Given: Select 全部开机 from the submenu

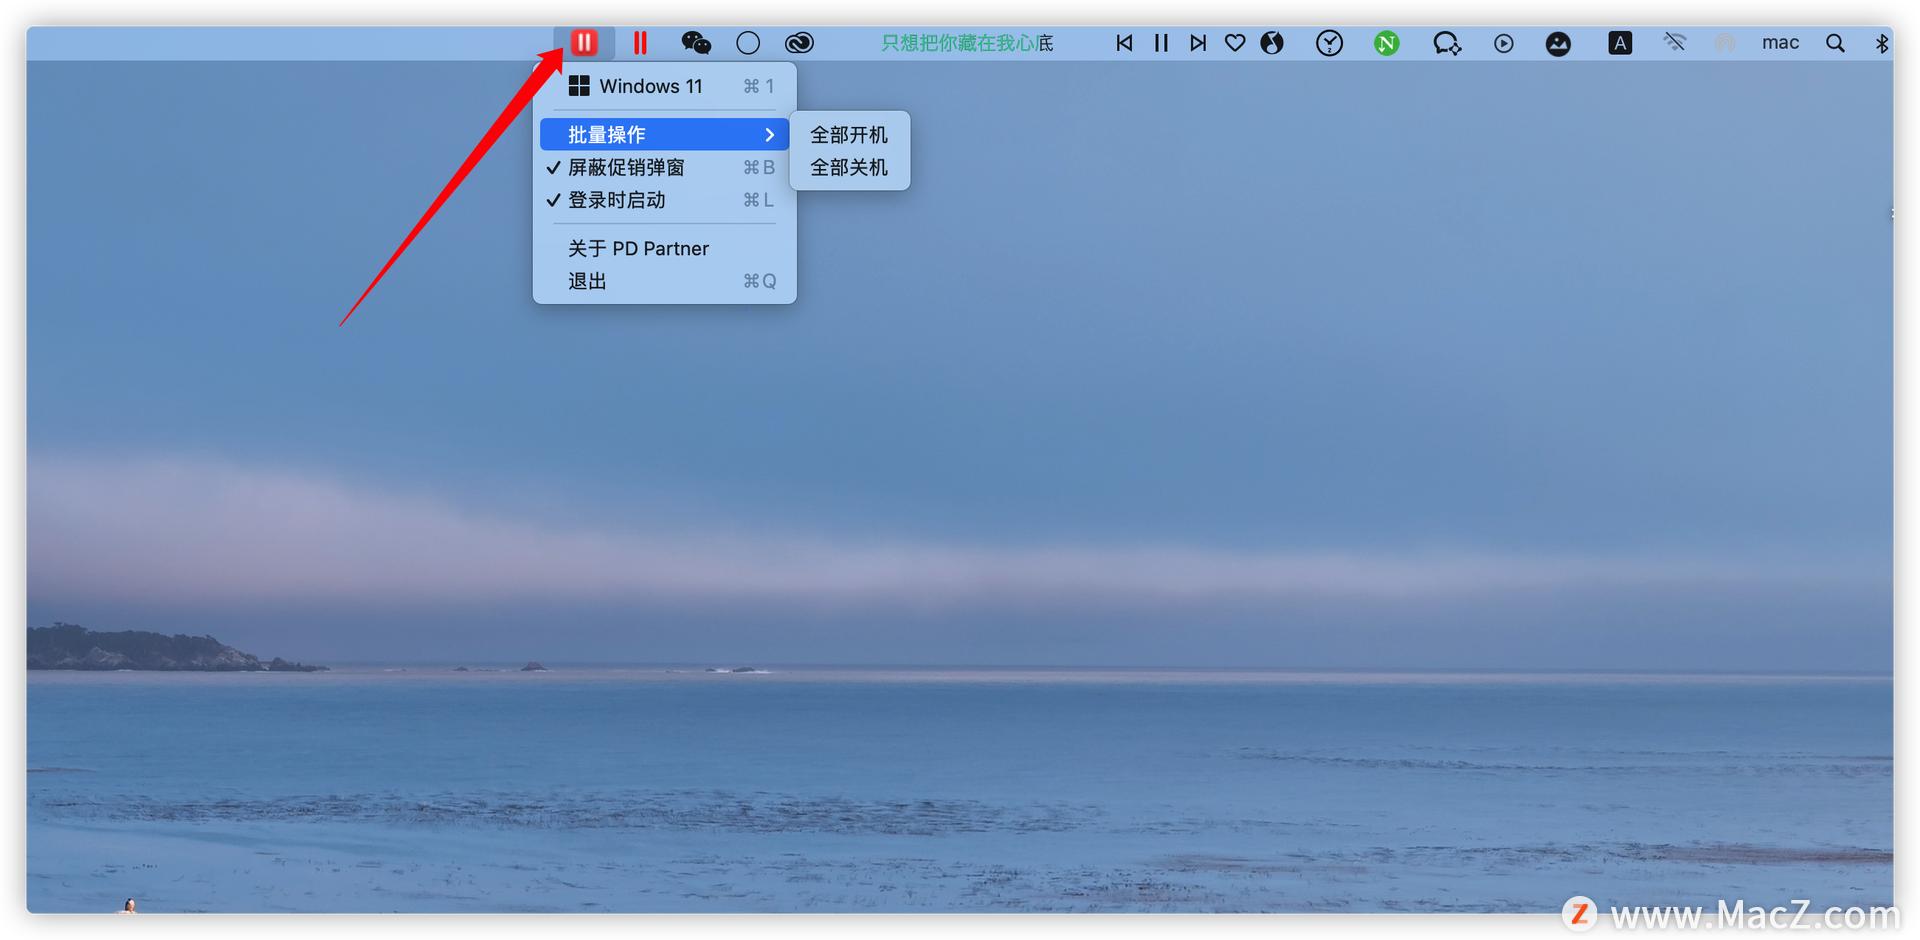Looking at the screenshot, I should coord(849,135).
